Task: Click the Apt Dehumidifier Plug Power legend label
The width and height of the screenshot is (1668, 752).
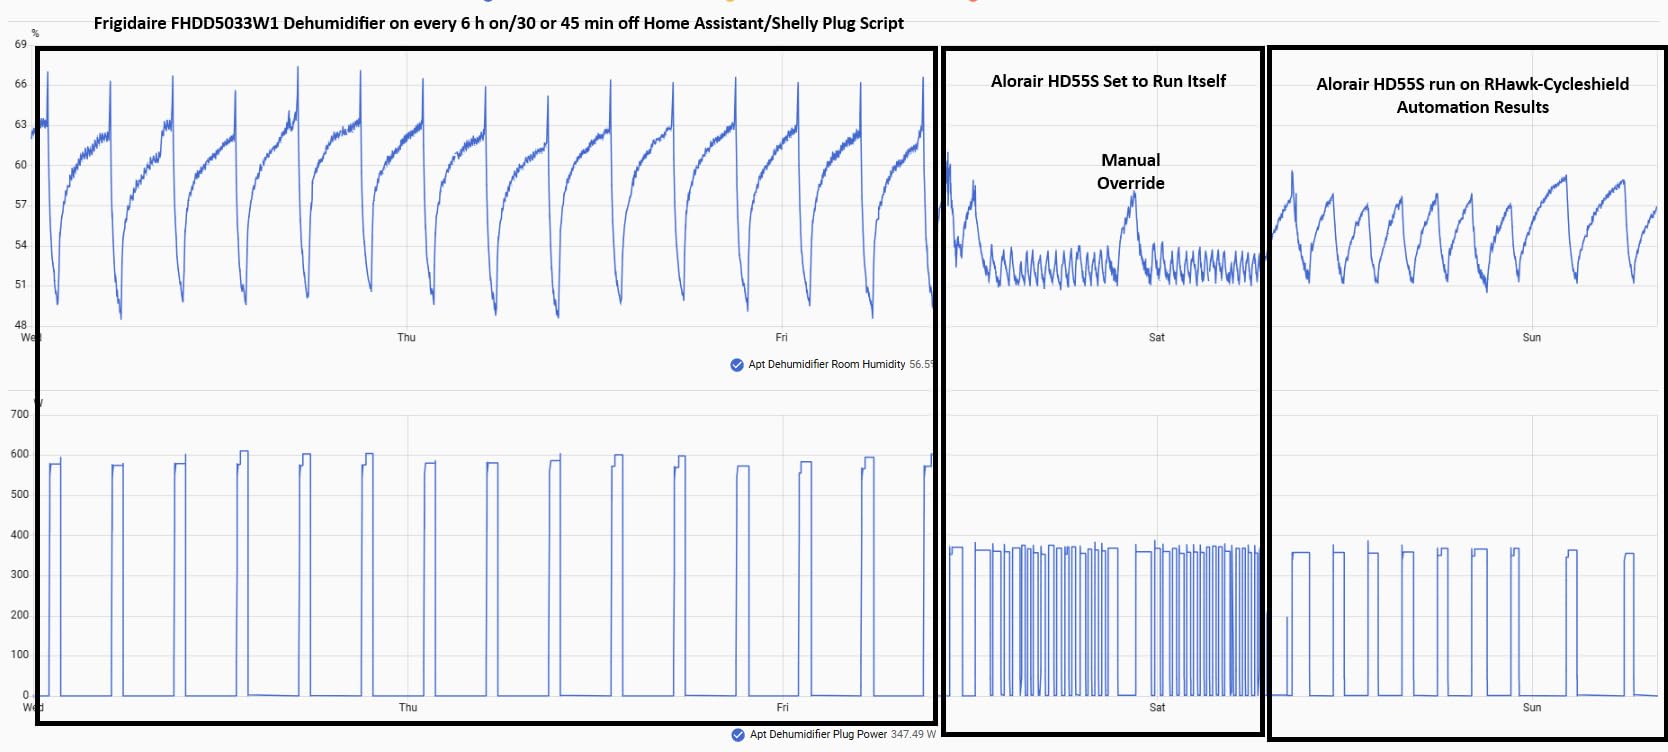Action: click(819, 735)
